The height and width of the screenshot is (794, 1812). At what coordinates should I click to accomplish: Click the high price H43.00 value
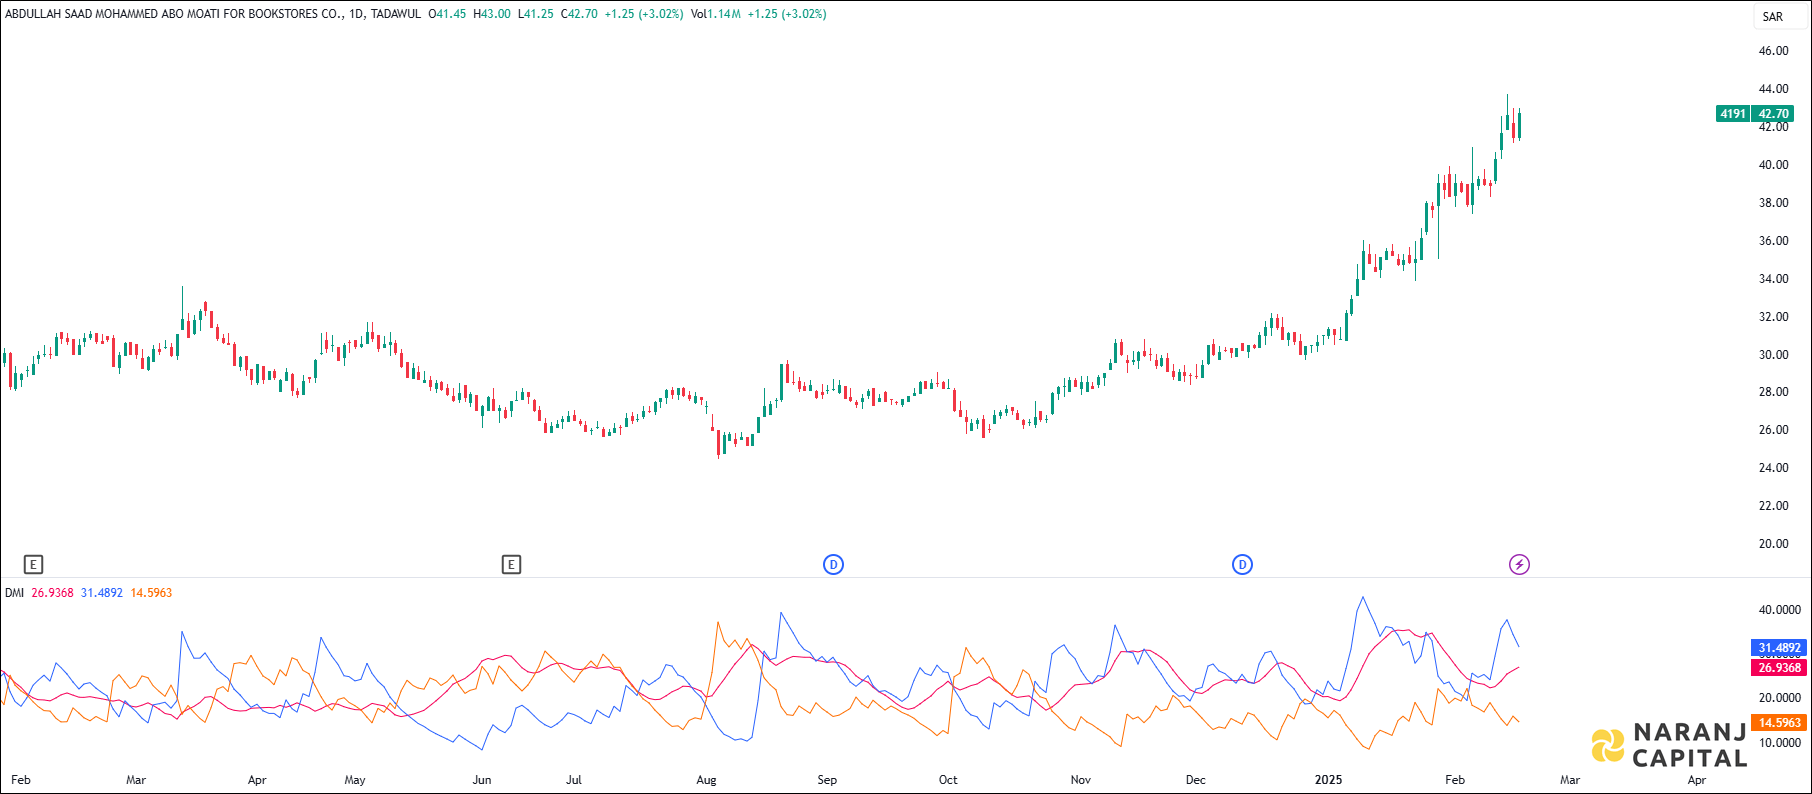click(492, 14)
